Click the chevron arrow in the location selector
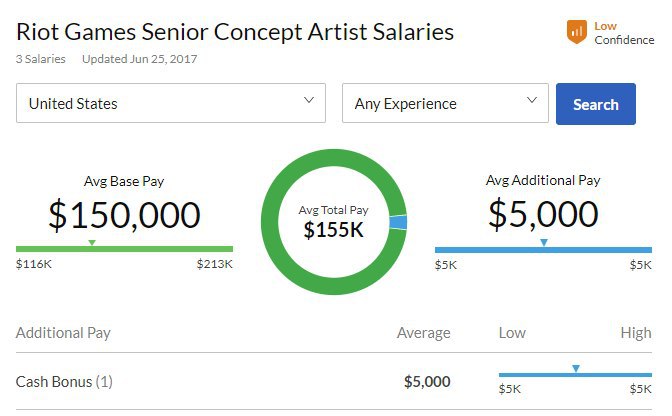 [309, 100]
